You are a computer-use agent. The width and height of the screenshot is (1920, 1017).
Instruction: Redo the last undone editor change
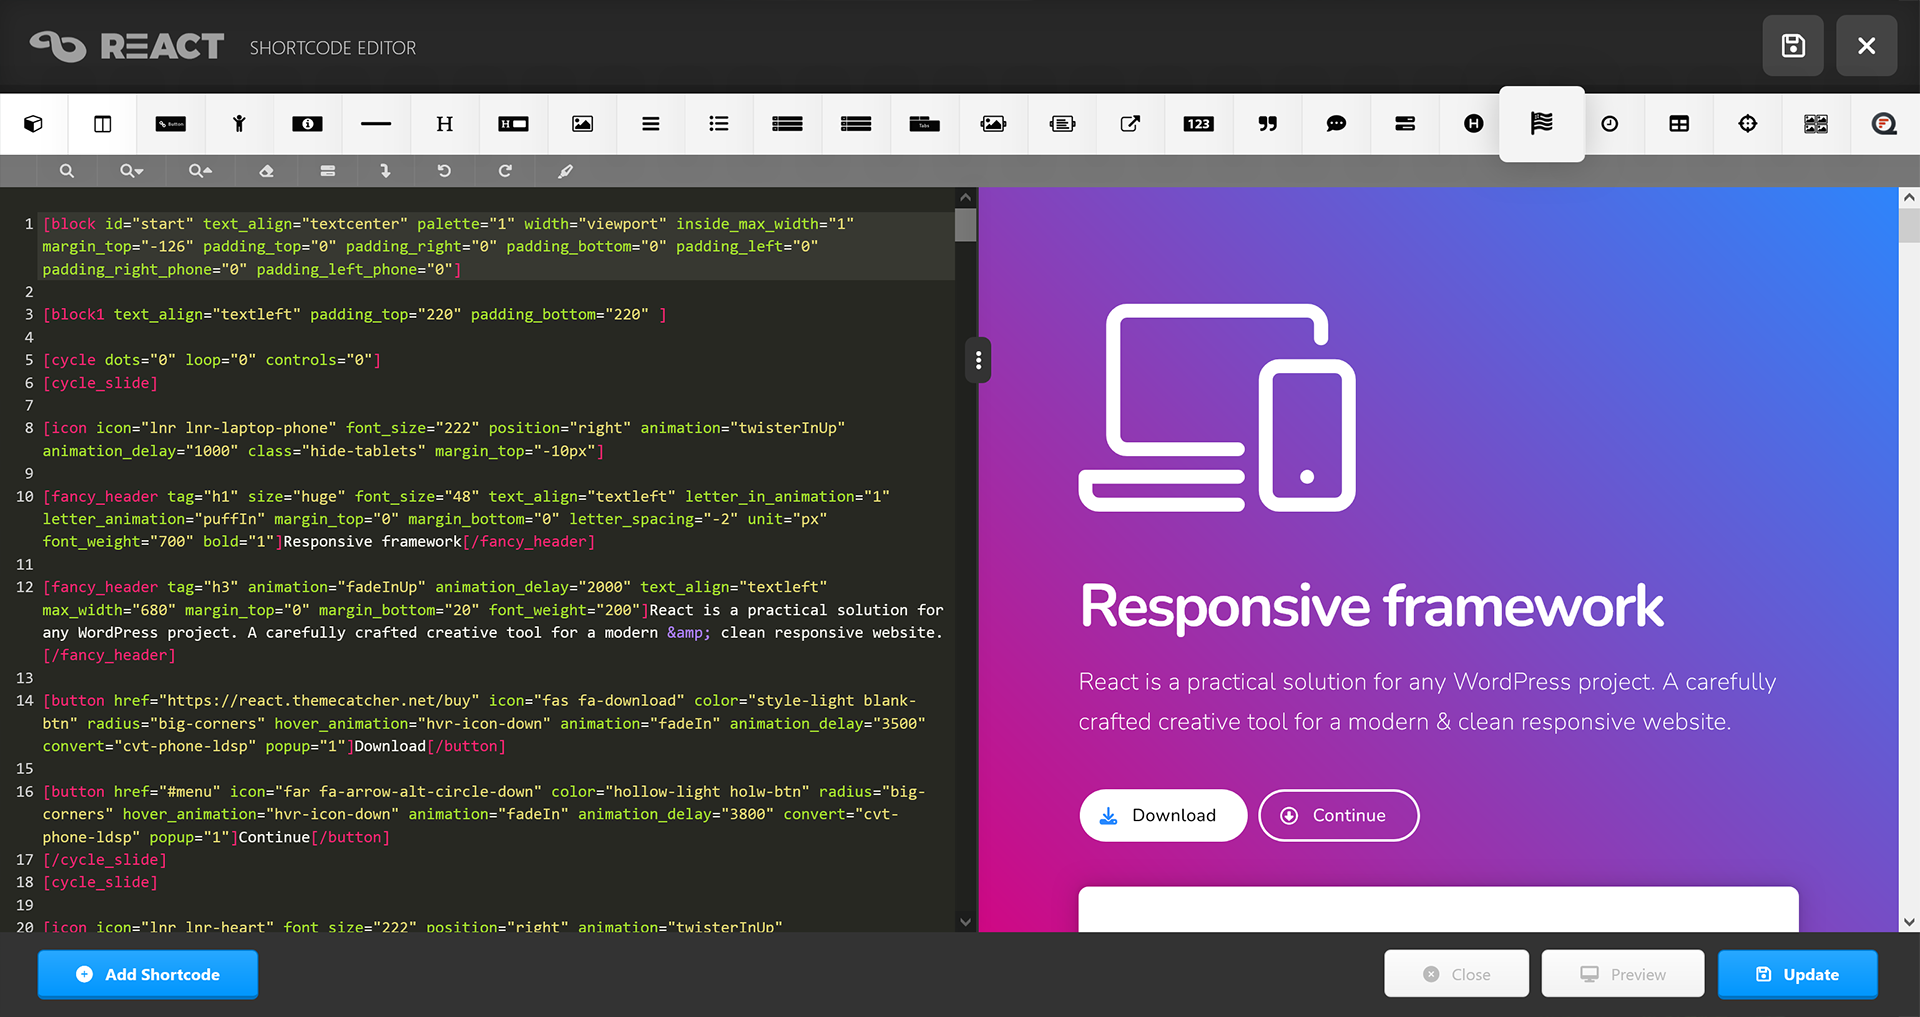[505, 171]
